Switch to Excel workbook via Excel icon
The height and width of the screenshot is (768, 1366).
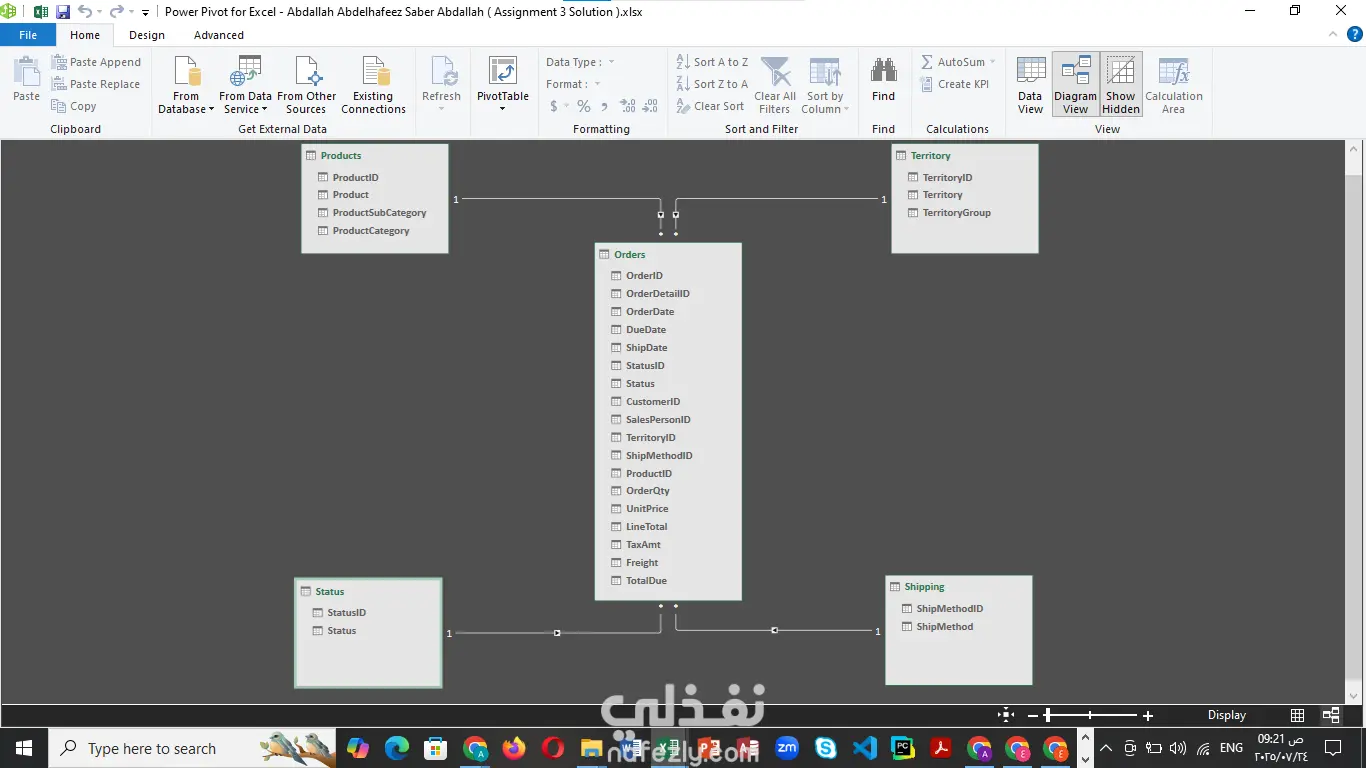(41, 12)
